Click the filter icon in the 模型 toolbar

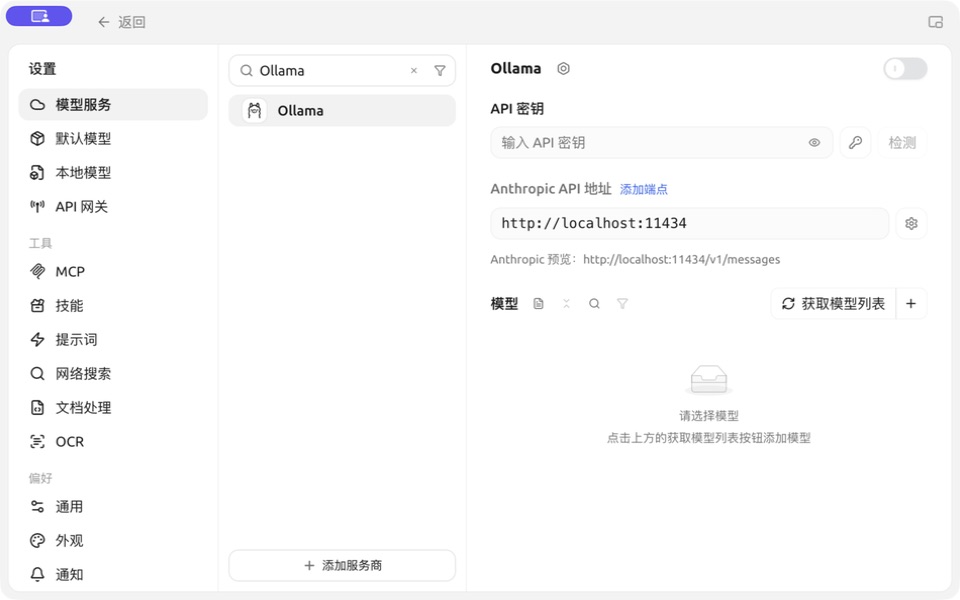(622, 304)
